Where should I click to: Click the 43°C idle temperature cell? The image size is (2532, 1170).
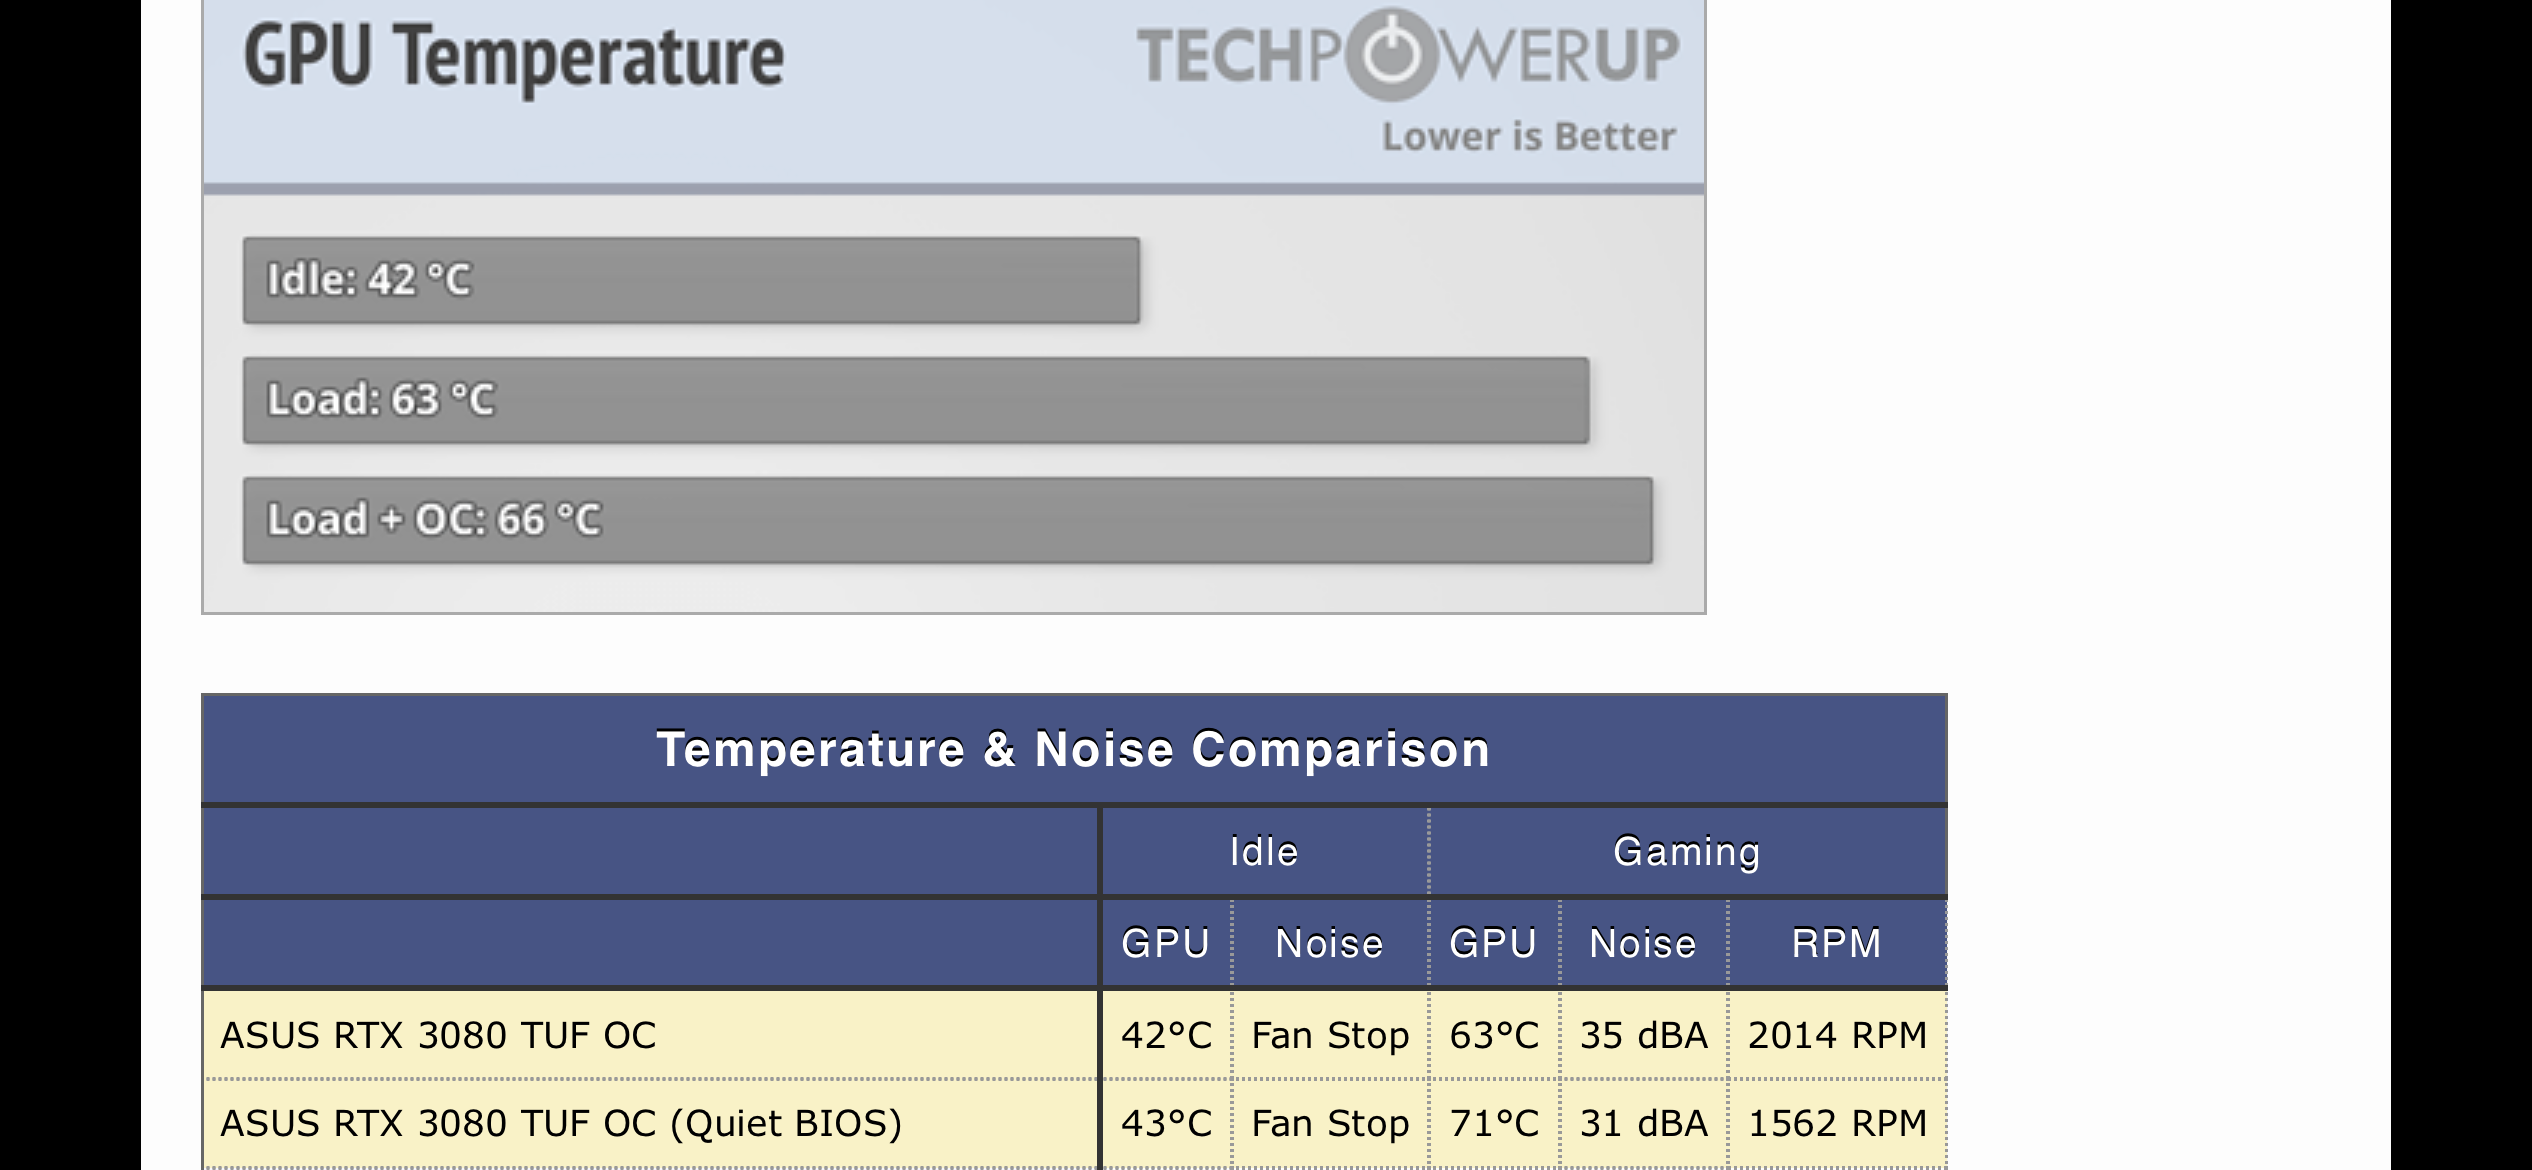1166,1123
